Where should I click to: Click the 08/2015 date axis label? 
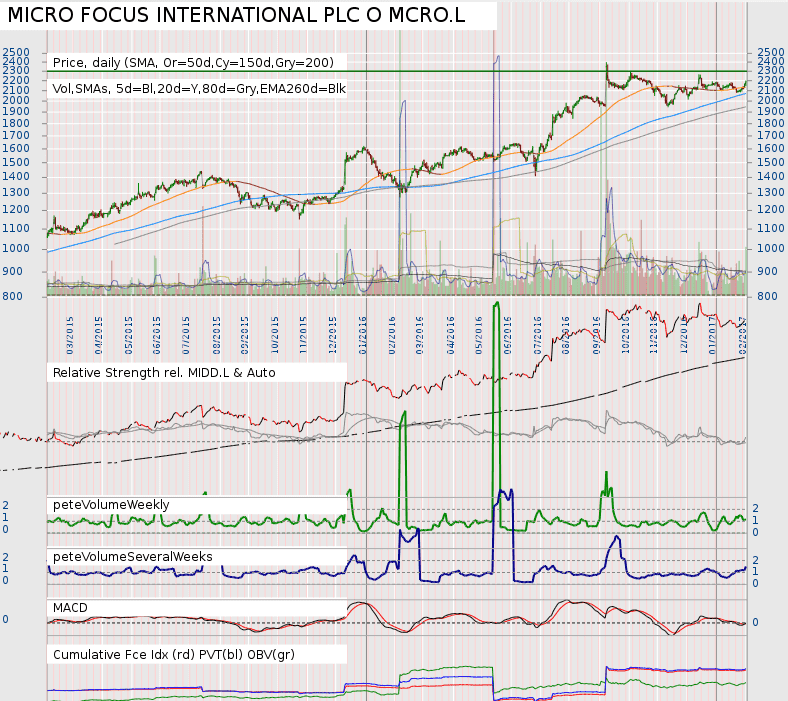[217, 335]
